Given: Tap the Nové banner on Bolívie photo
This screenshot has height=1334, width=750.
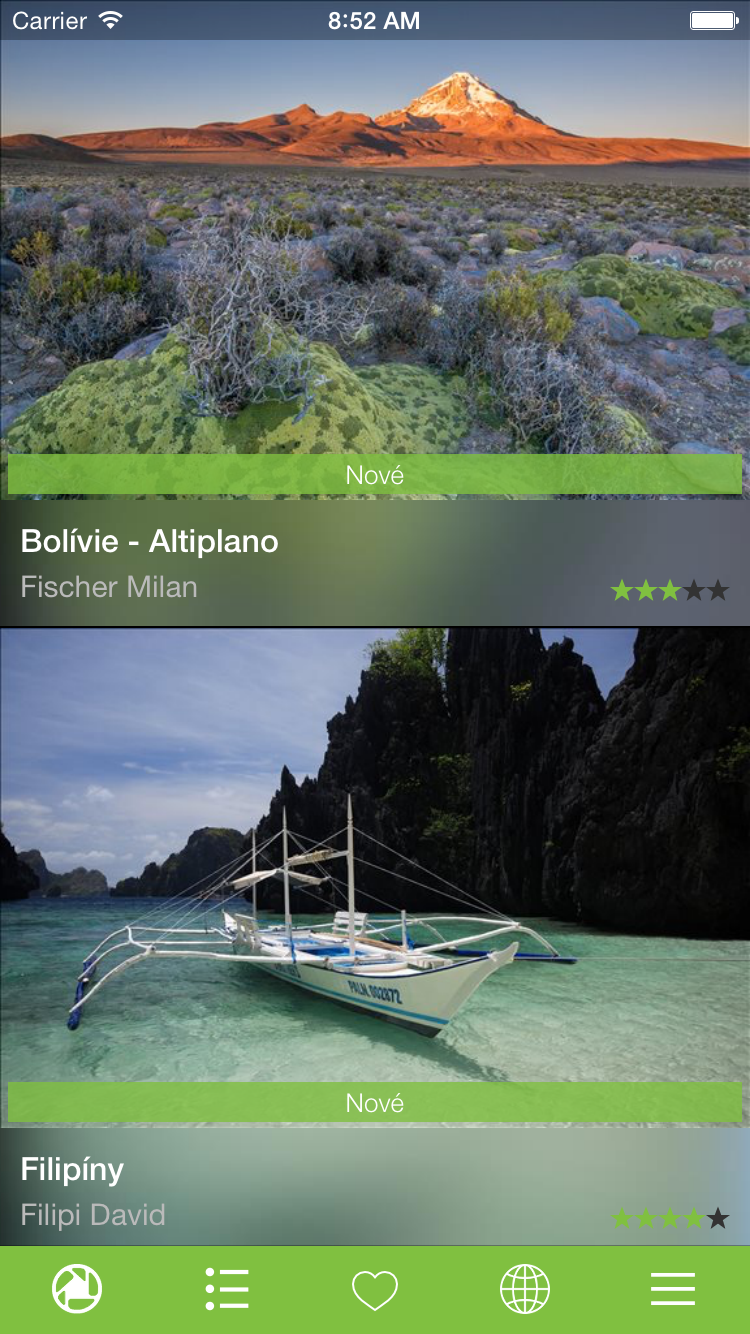Looking at the screenshot, I should (375, 474).
